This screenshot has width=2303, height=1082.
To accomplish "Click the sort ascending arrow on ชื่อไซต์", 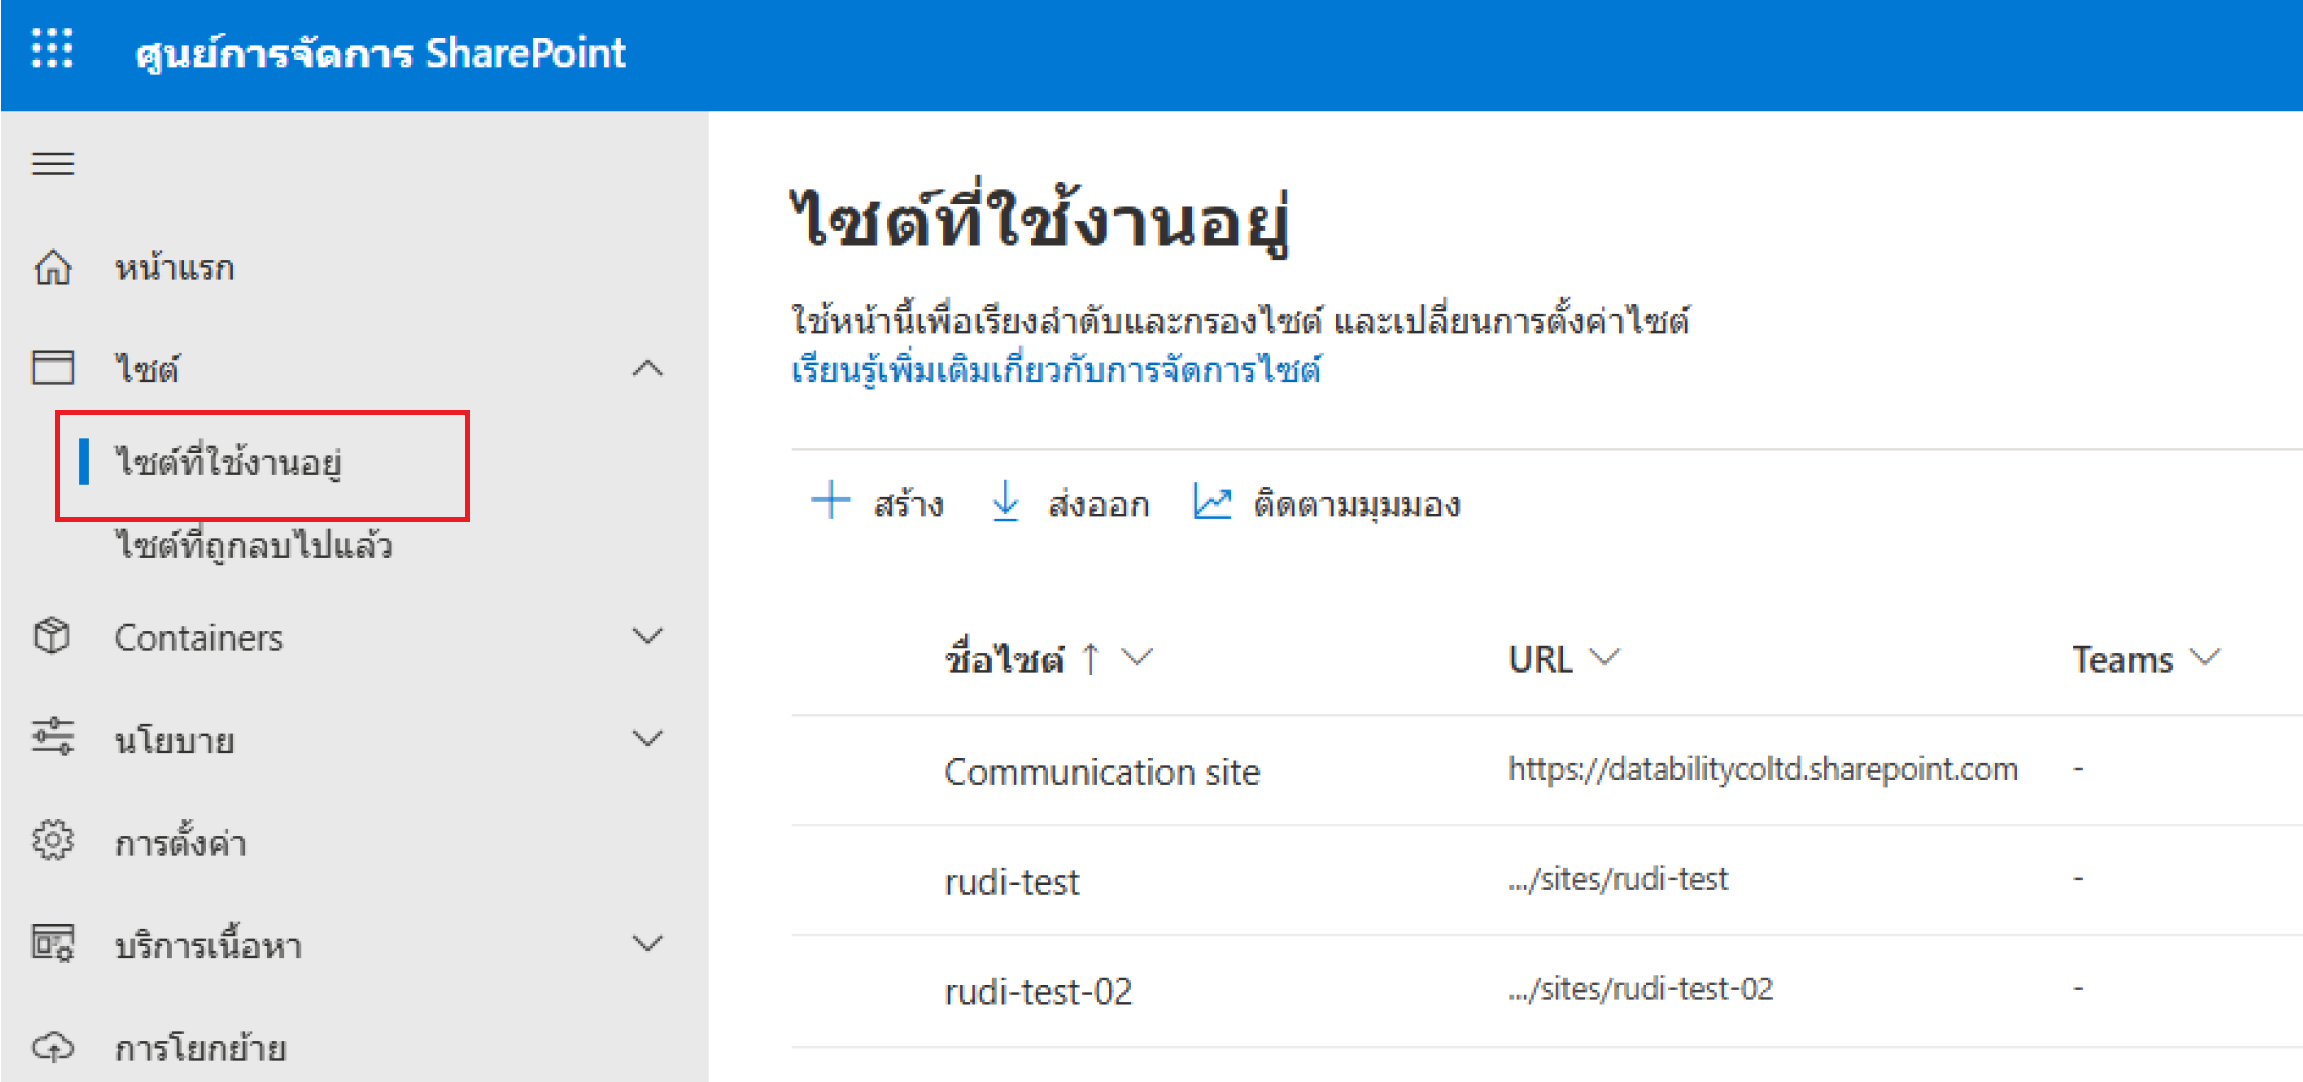I will (x=1091, y=659).
